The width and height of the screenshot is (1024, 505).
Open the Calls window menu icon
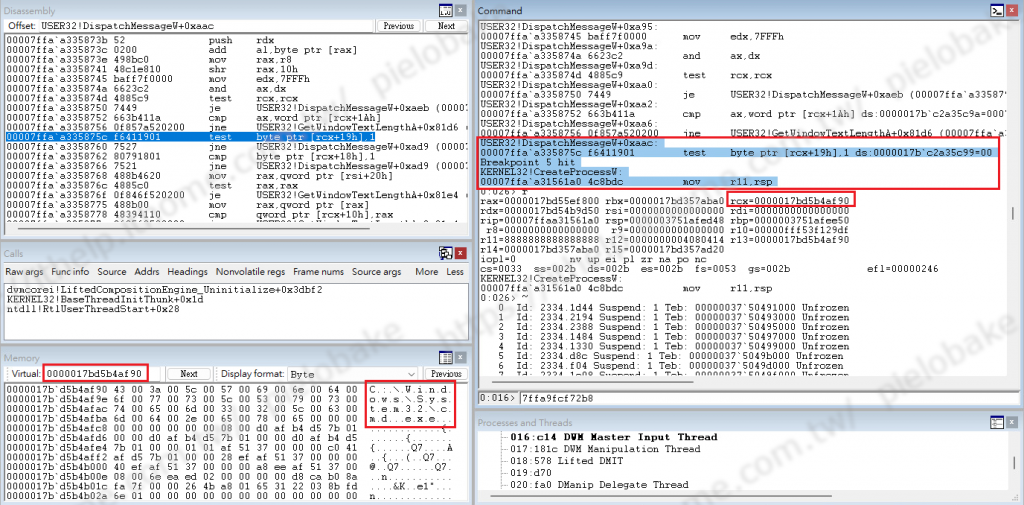(x=446, y=253)
